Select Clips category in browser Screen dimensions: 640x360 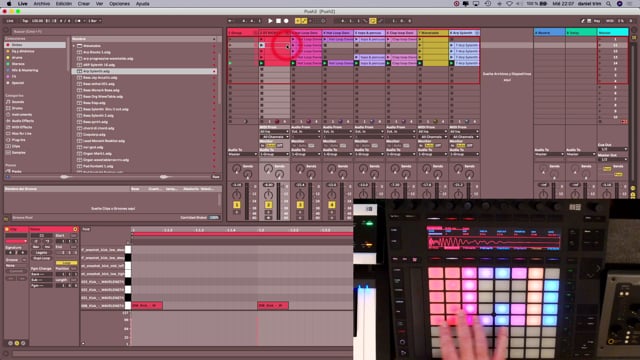point(16,146)
